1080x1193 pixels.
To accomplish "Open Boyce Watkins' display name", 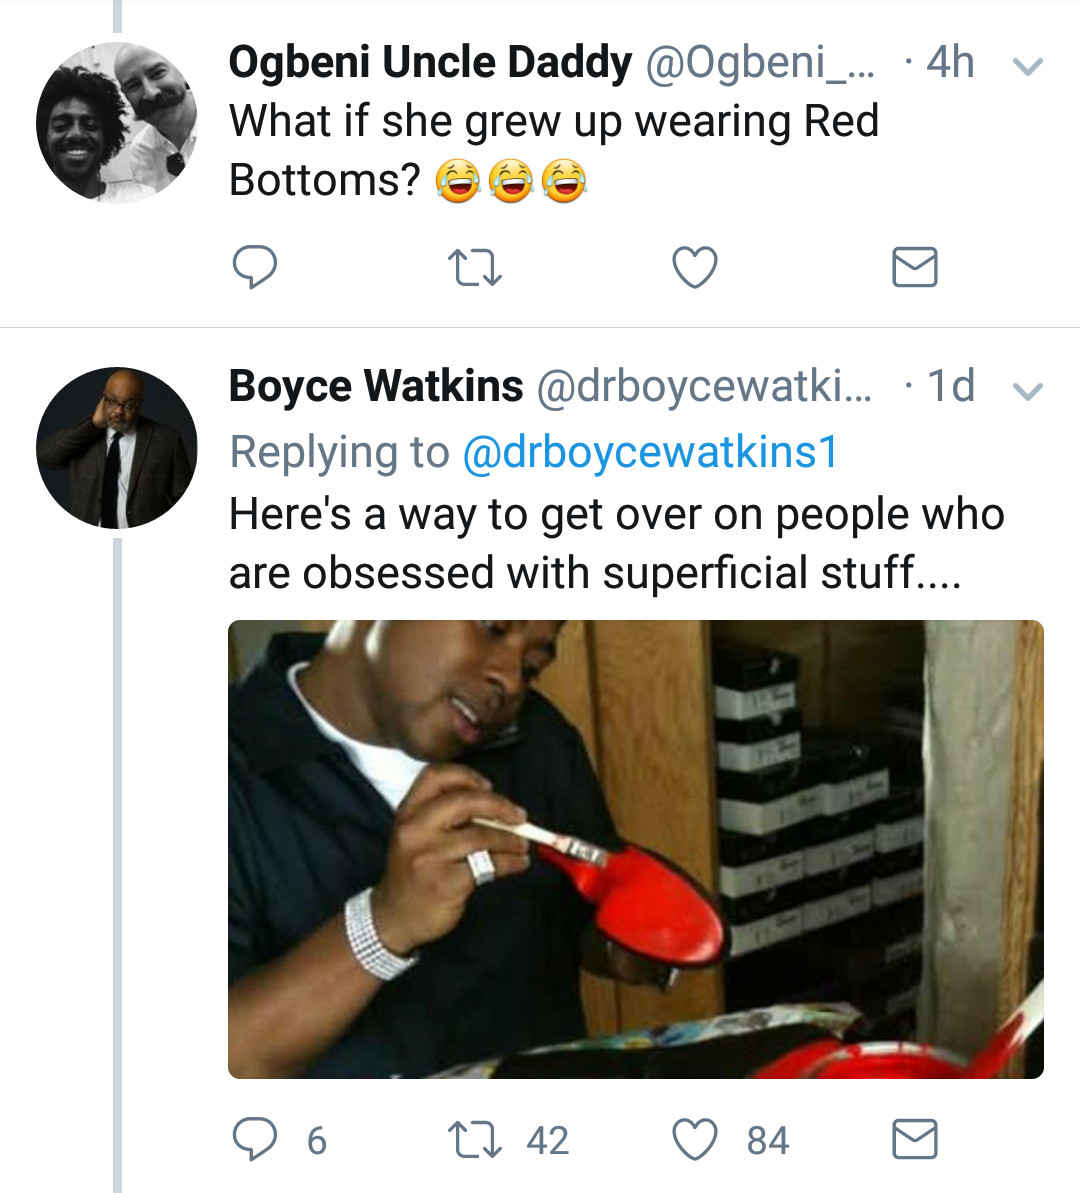I will (x=376, y=386).
